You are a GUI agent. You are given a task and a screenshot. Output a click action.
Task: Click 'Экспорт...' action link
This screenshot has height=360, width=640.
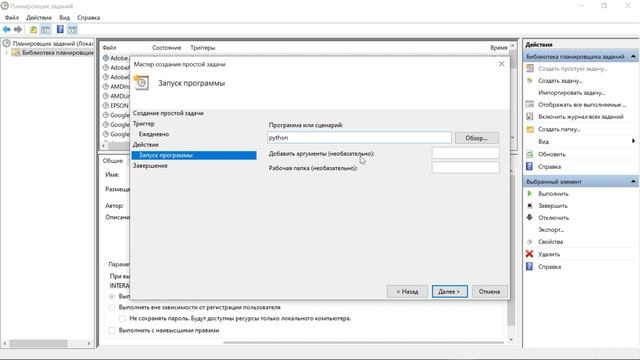[551, 230]
